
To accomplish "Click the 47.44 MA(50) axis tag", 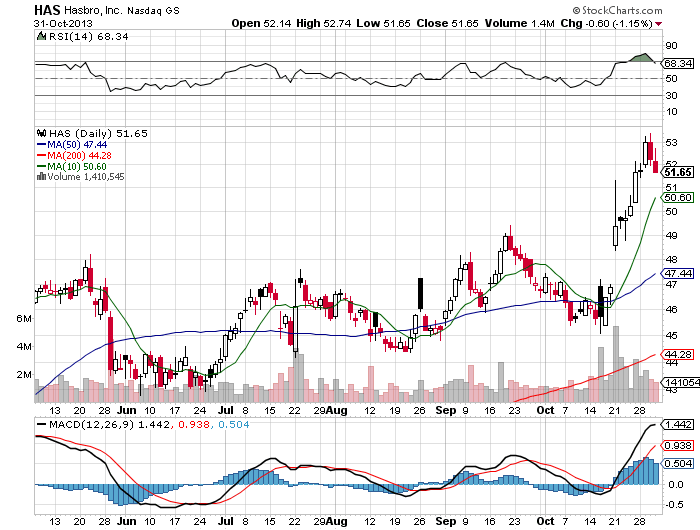I will click(x=678, y=273).
